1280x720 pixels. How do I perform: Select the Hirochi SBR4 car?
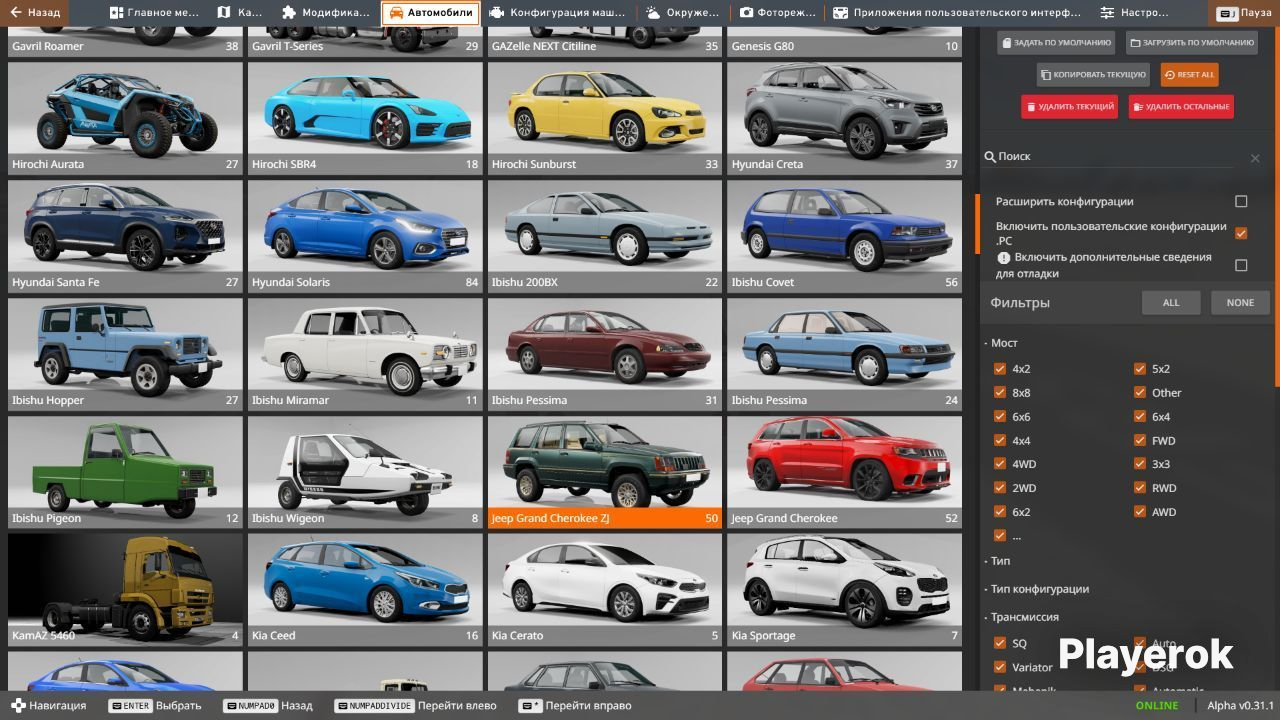(x=366, y=118)
